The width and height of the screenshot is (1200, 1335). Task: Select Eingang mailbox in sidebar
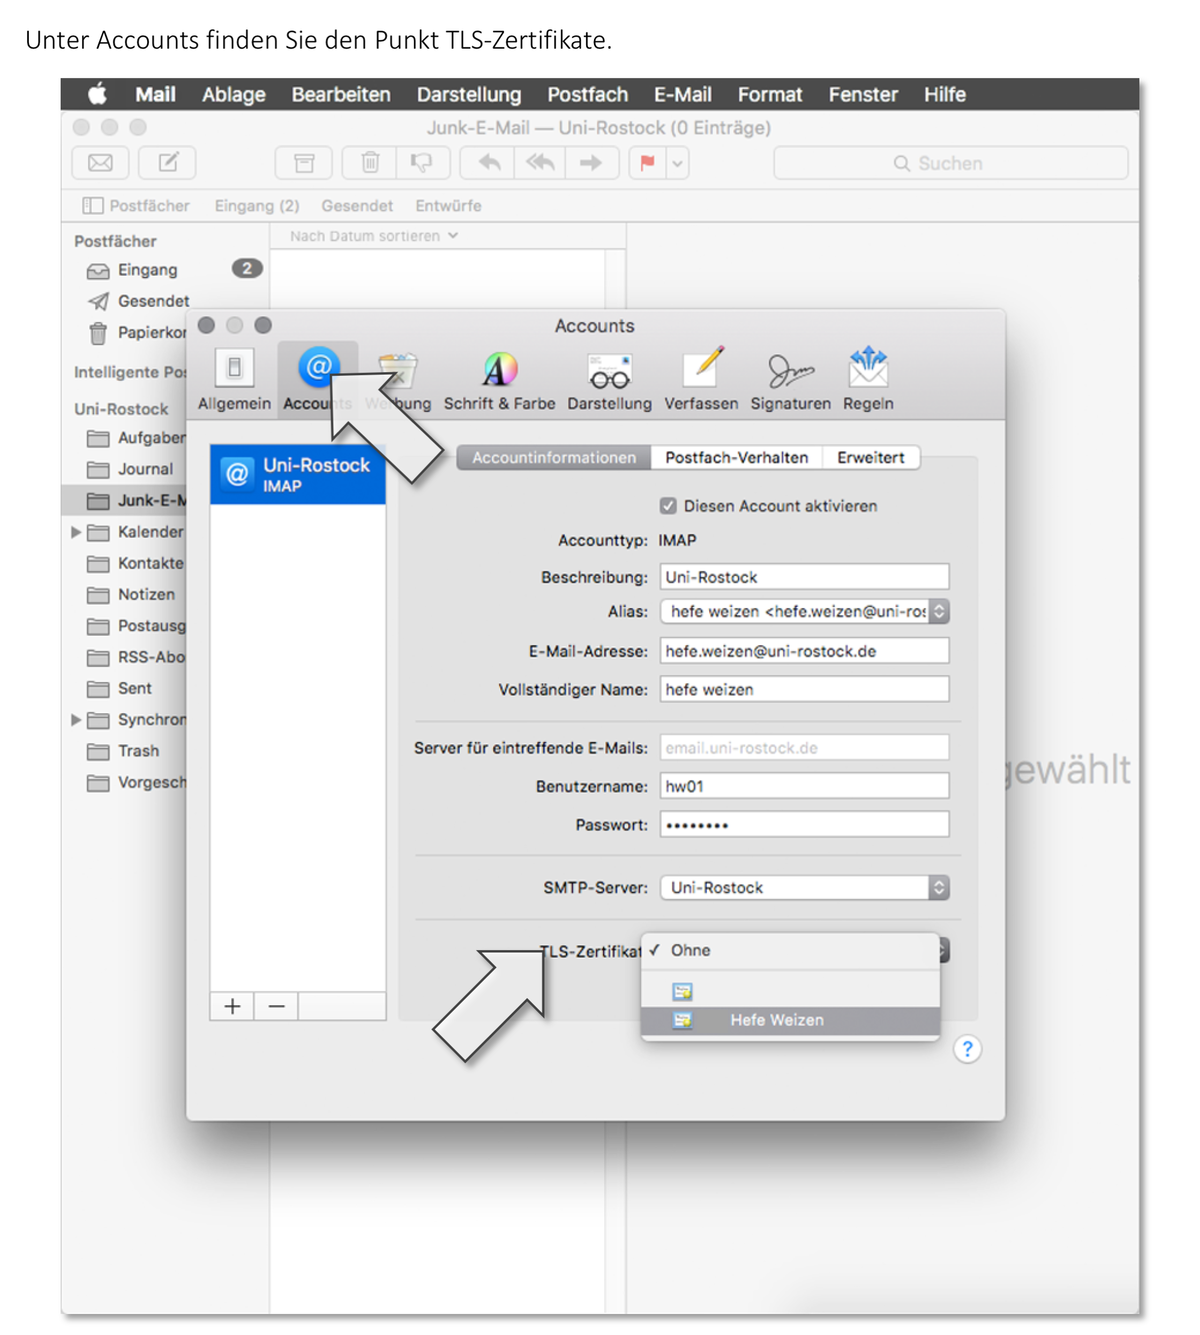click(x=147, y=270)
